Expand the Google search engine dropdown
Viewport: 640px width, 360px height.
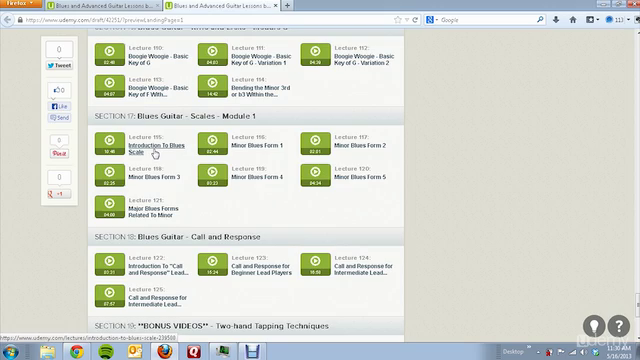tap(432, 20)
